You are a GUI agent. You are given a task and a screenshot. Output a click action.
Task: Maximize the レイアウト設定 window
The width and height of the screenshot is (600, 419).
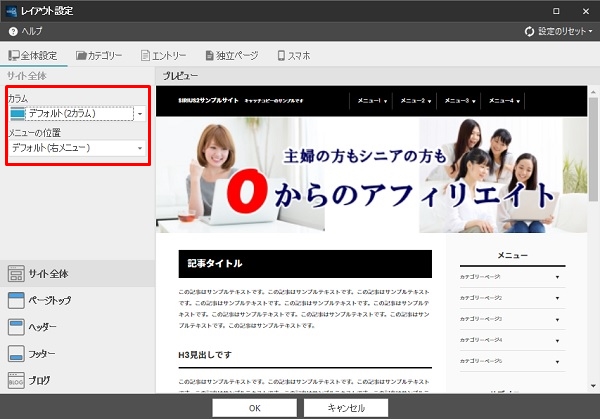pyautogui.click(x=556, y=11)
